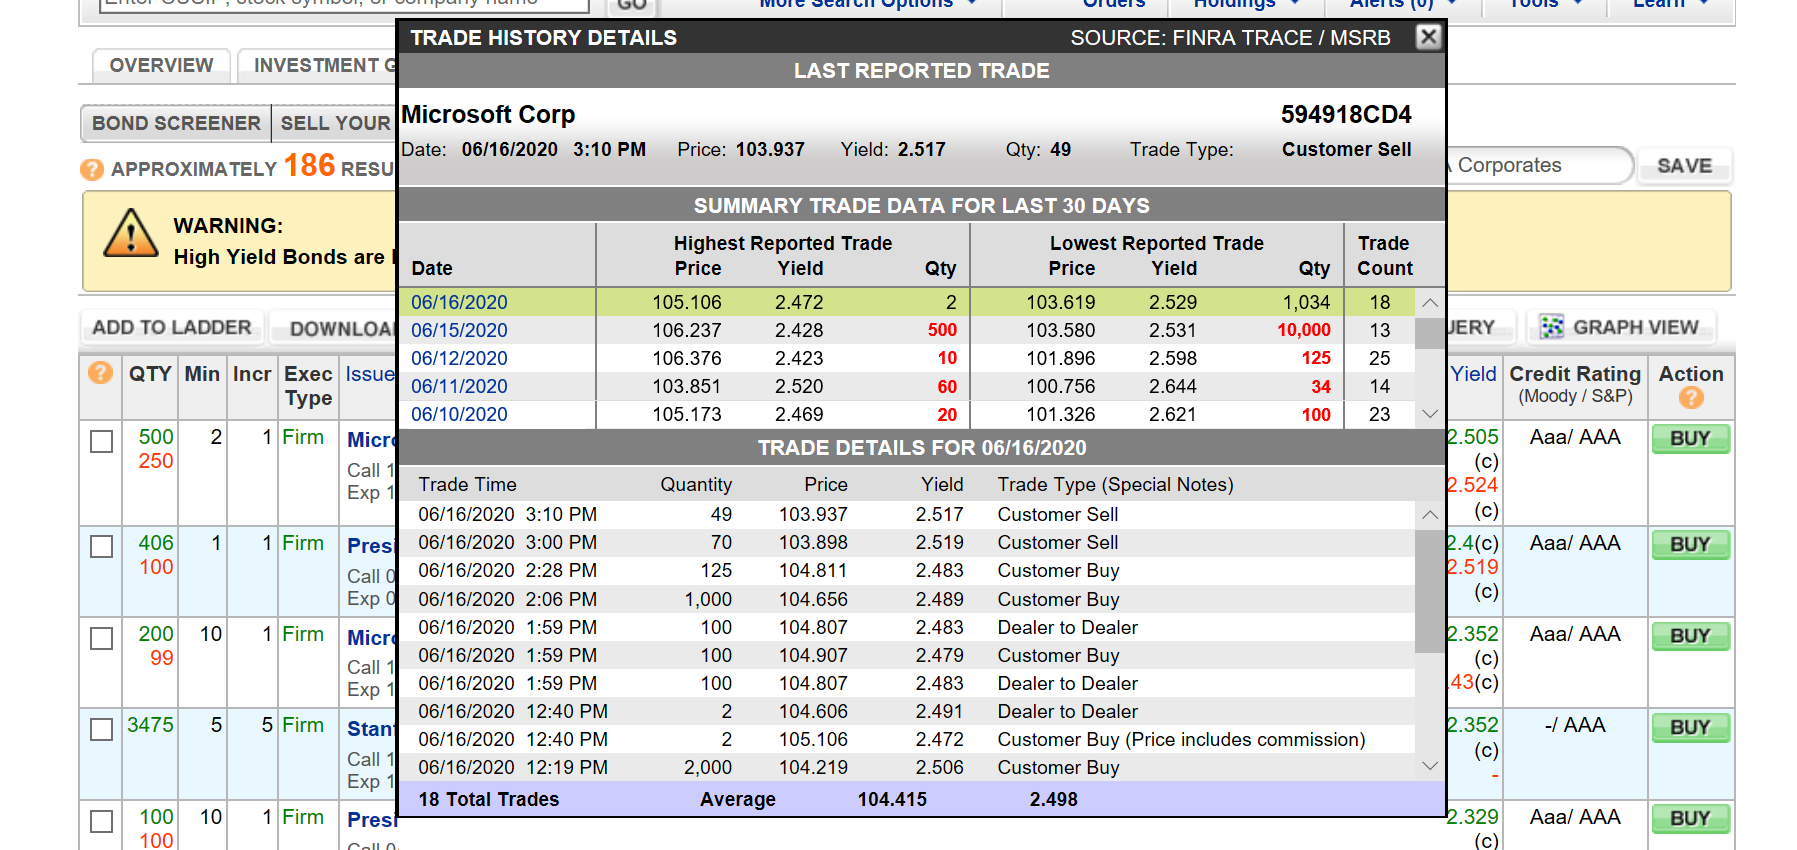
Task: Click the red 10,000 lowest trade quantity
Action: (x=1304, y=330)
